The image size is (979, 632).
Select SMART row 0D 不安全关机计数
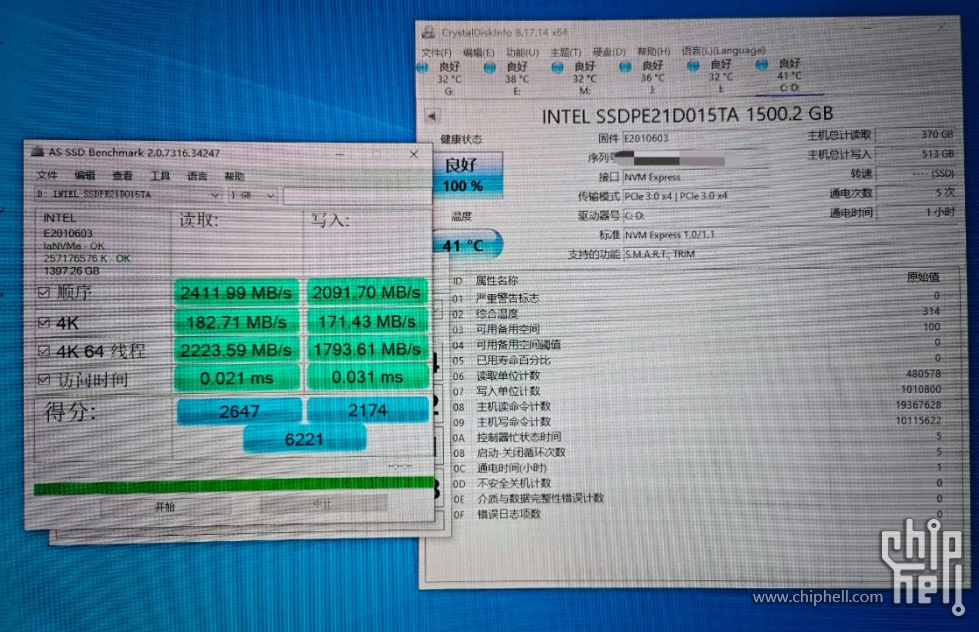pyautogui.click(x=696, y=483)
